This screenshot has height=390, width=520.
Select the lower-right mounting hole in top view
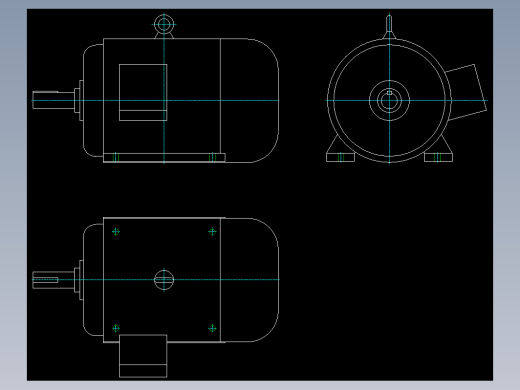click(212, 328)
